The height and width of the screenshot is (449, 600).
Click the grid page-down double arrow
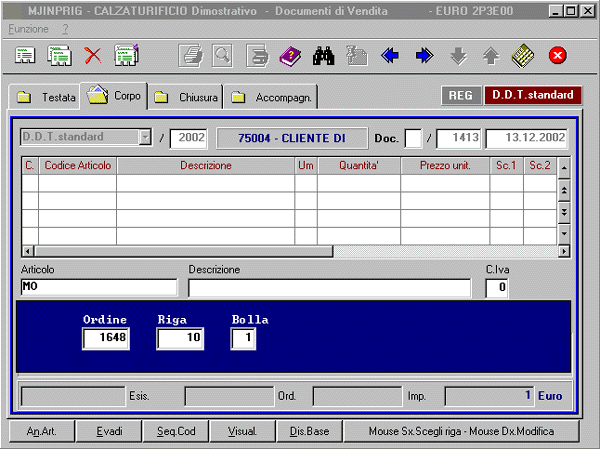click(564, 212)
